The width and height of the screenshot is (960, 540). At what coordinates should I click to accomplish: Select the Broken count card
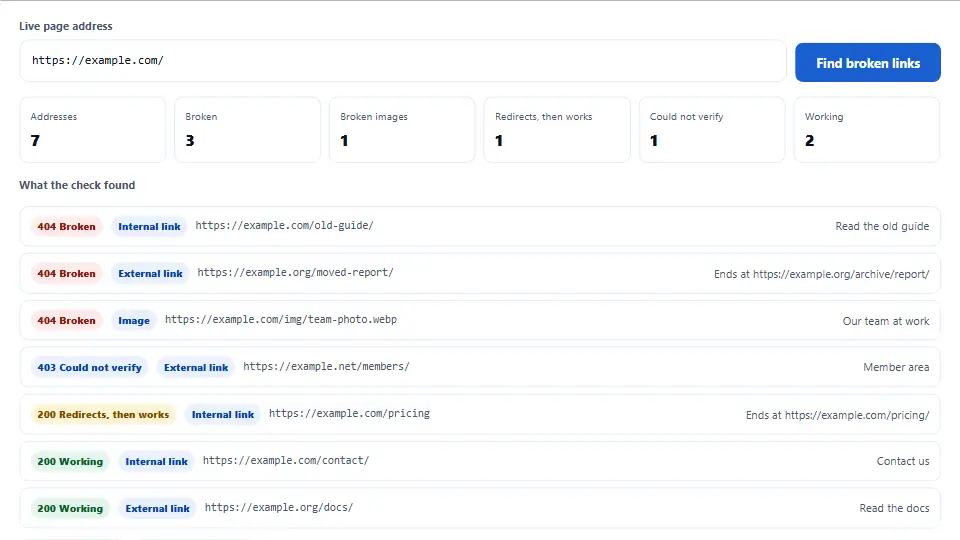(x=247, y=130)
